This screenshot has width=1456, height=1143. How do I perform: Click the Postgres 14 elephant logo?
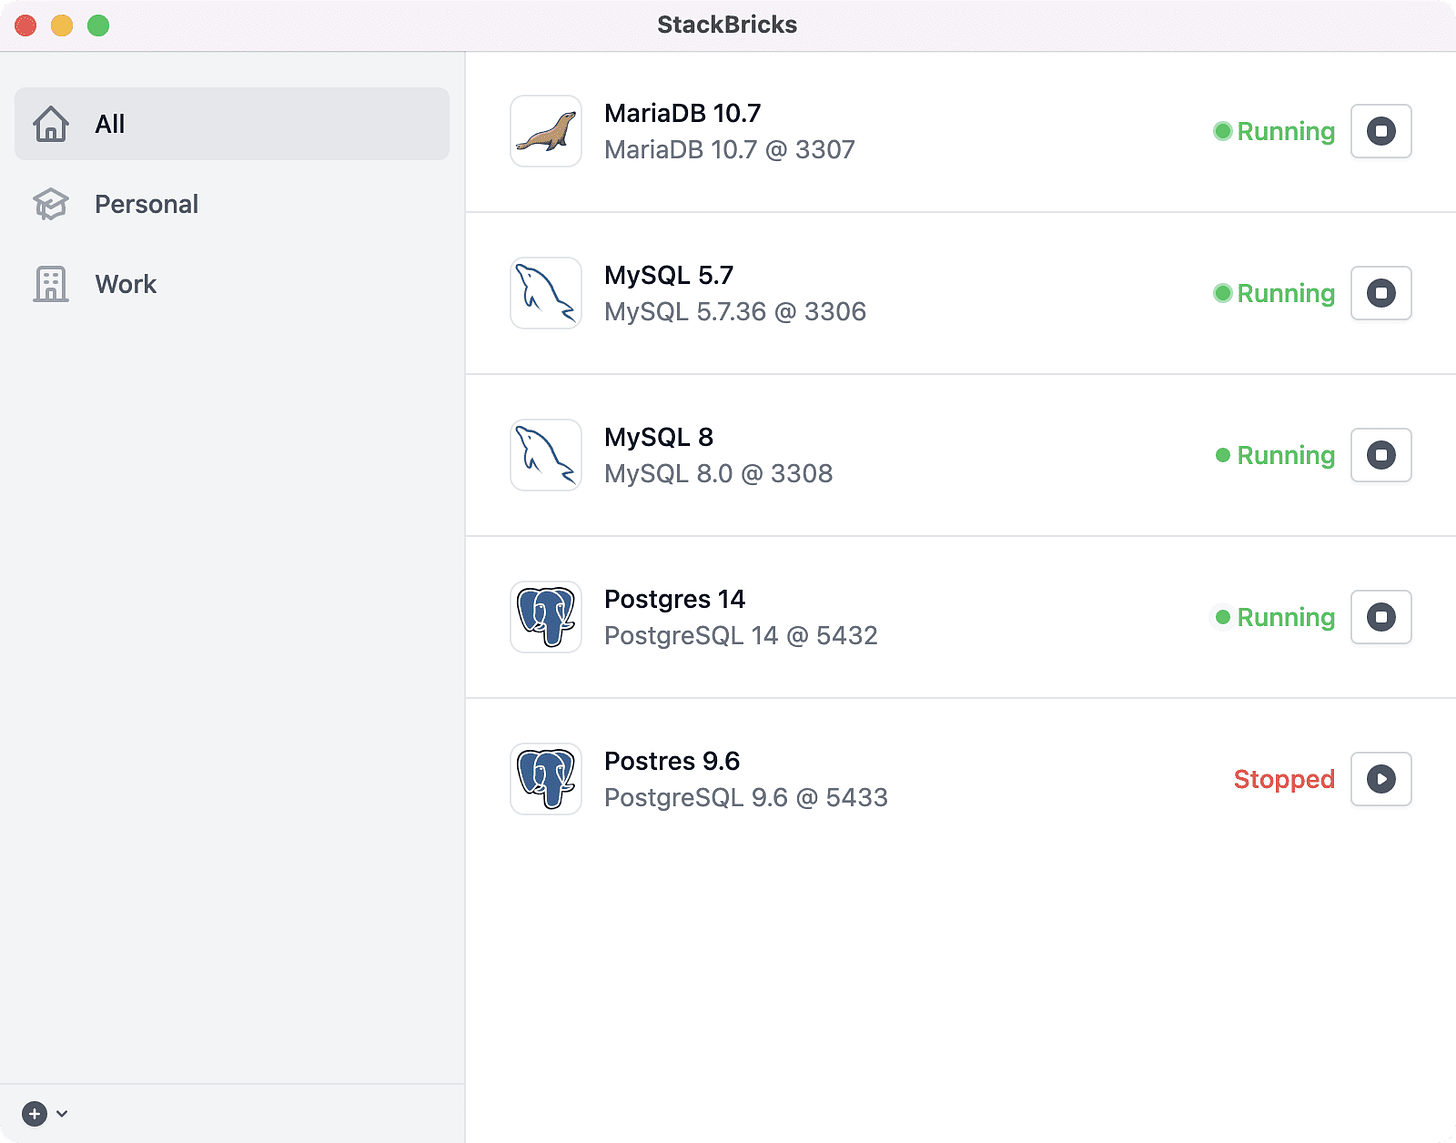tap(546, 617)
